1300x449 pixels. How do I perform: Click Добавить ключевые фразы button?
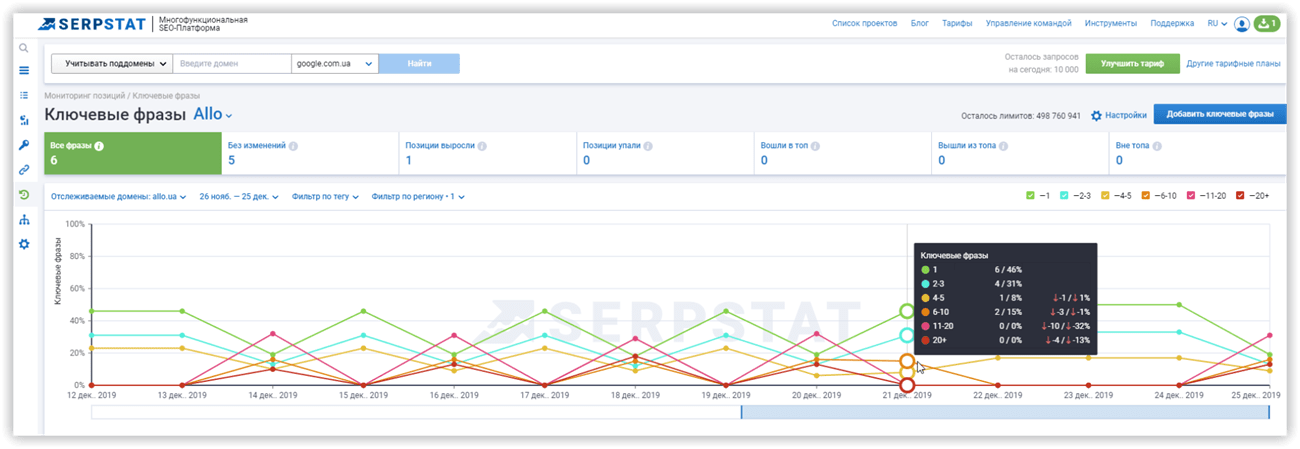point(1220,114)
